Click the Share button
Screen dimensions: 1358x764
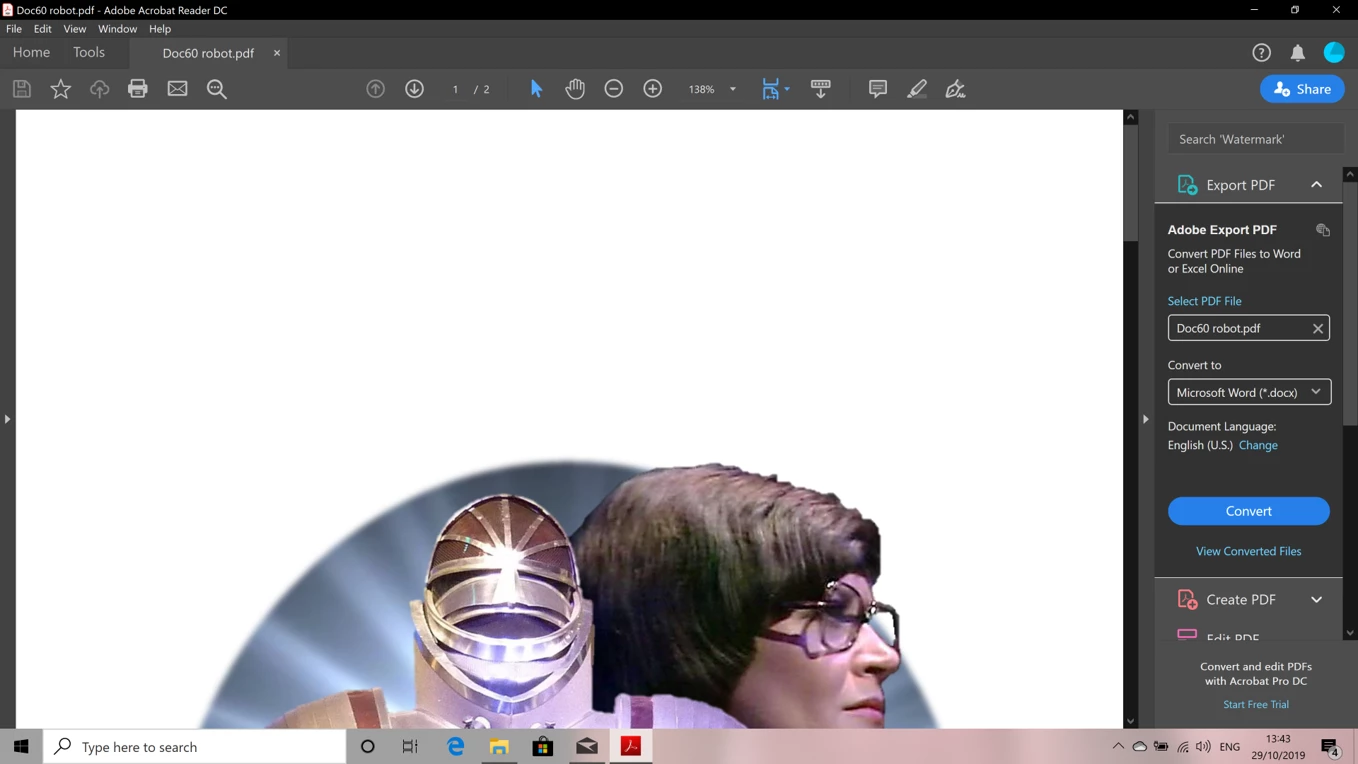(1302, 89)
